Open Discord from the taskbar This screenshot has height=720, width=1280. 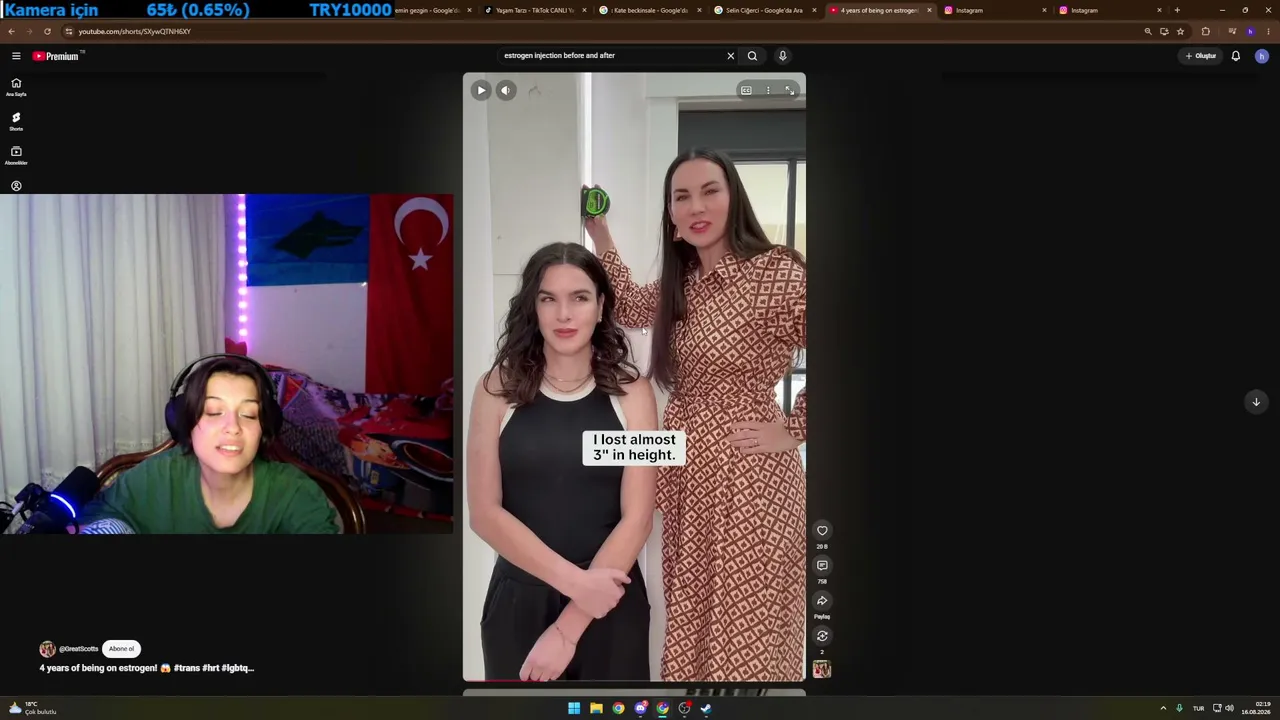click(x=641, y=708)
